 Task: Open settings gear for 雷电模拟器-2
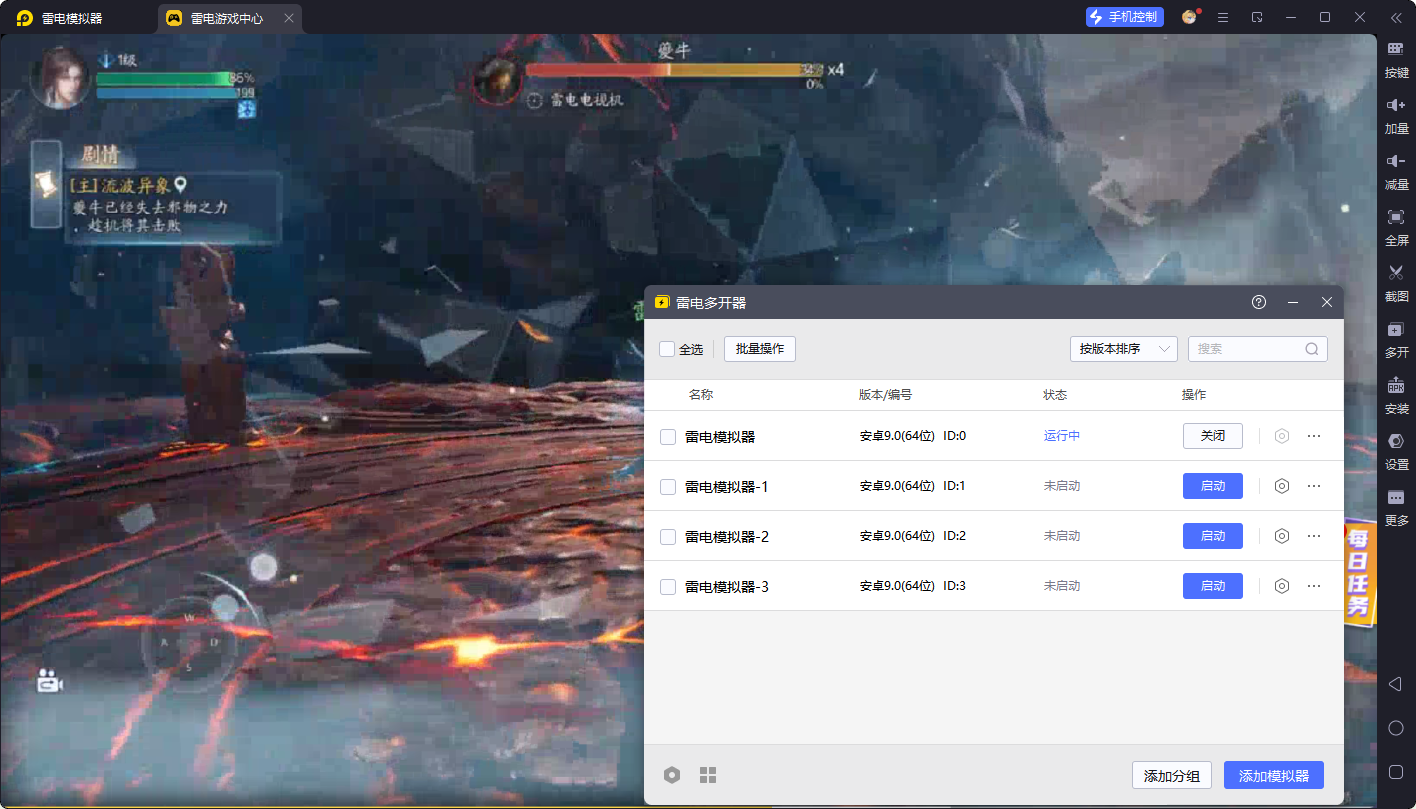[x=1282, y=536]
